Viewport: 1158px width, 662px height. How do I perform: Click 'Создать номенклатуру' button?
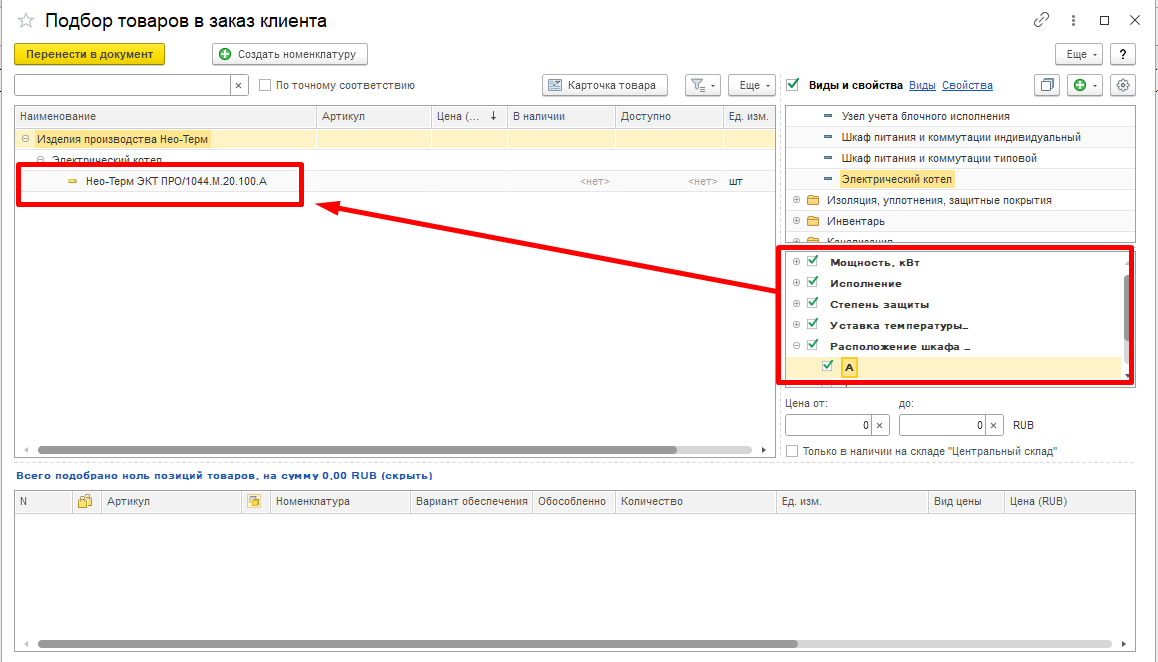click(290, 54)
